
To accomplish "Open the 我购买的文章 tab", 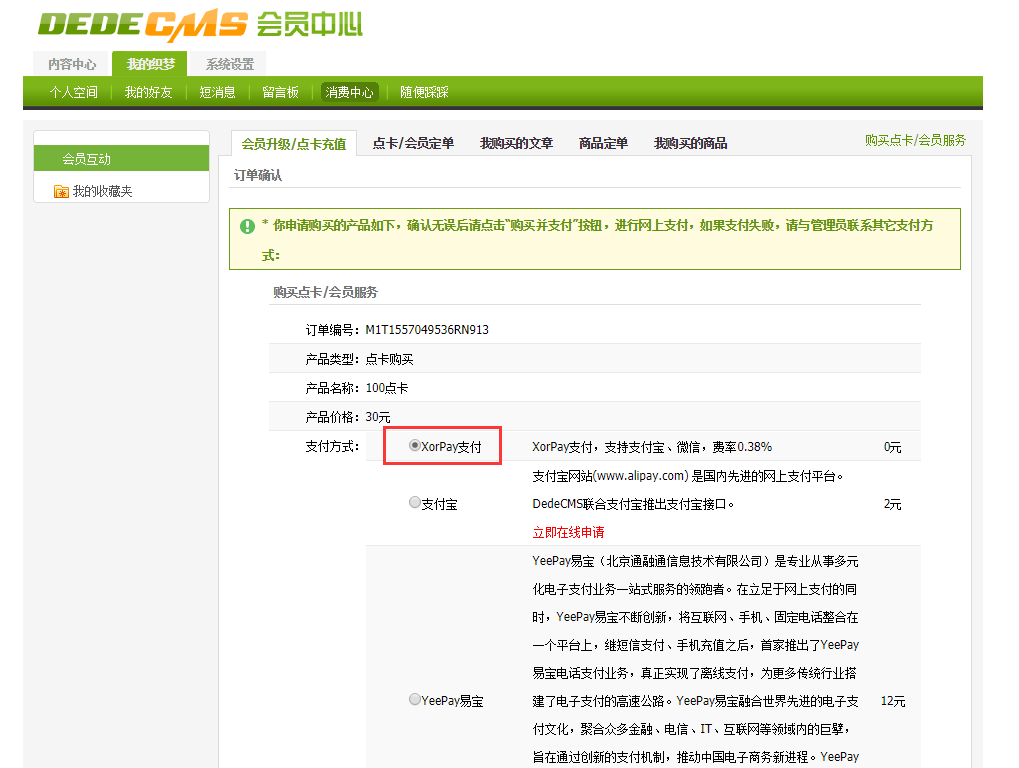I will coord(513,141).
